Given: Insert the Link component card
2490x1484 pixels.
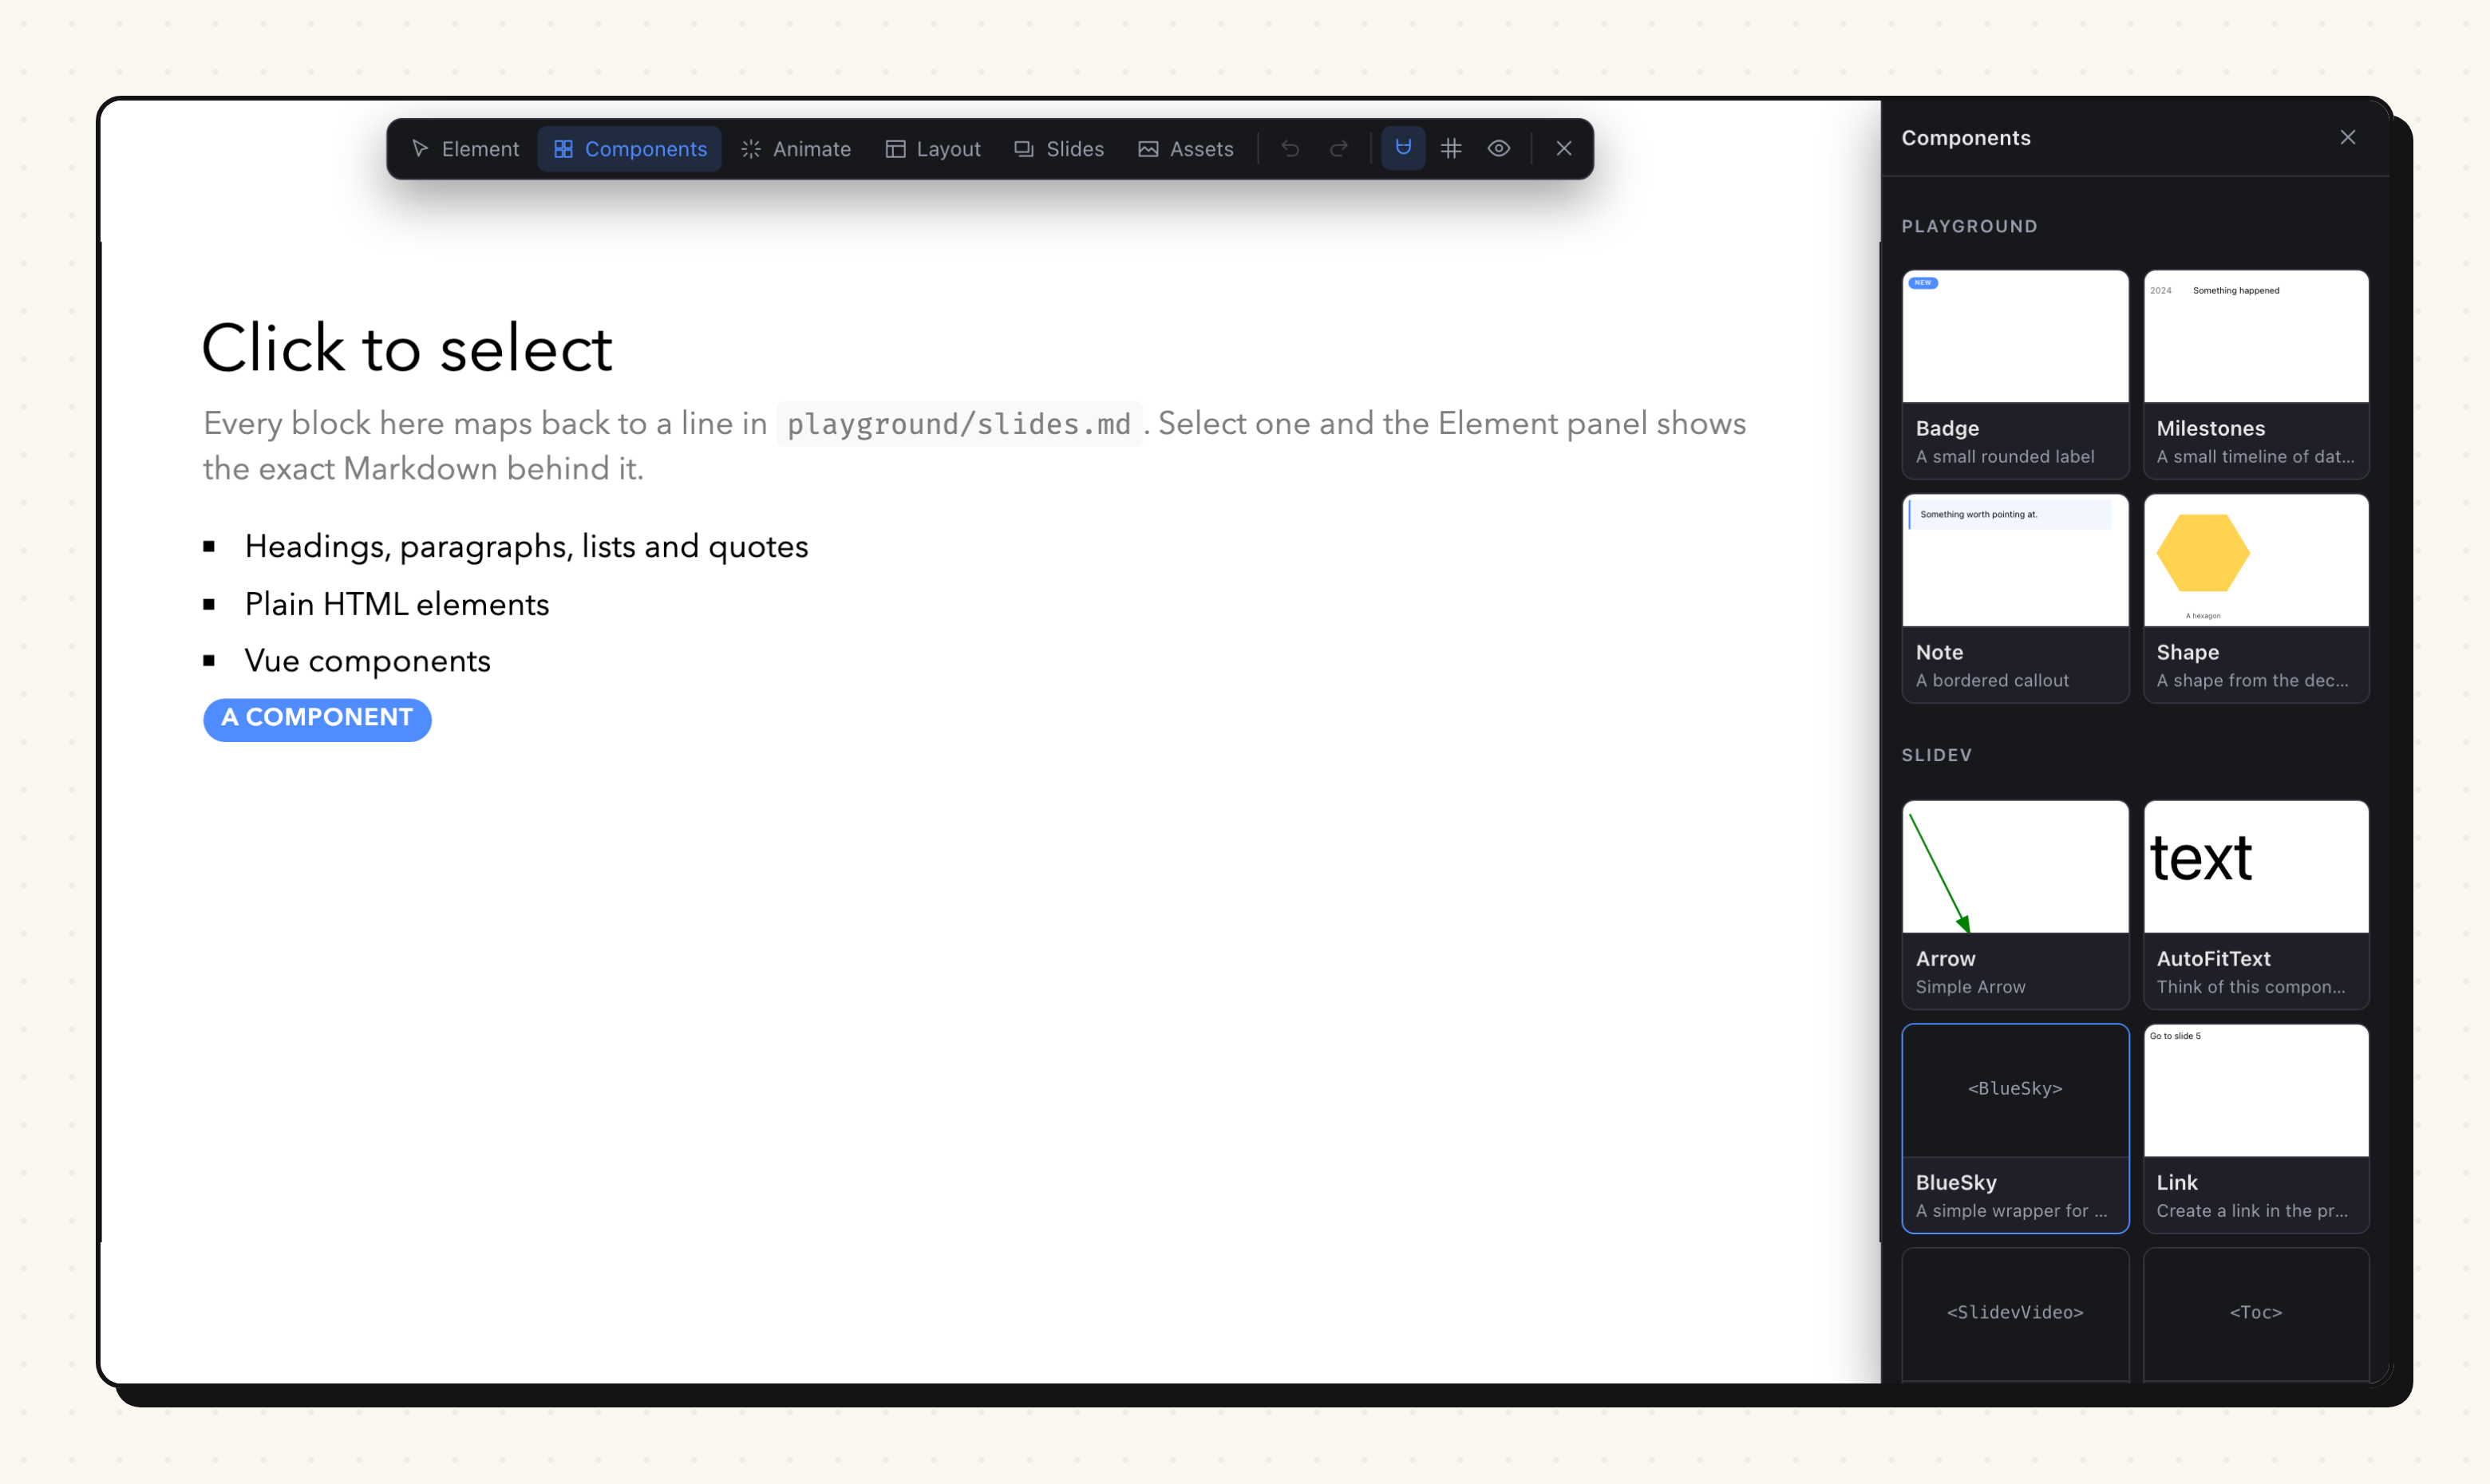Looking at the screenshot, I should click(2256, 1128).
